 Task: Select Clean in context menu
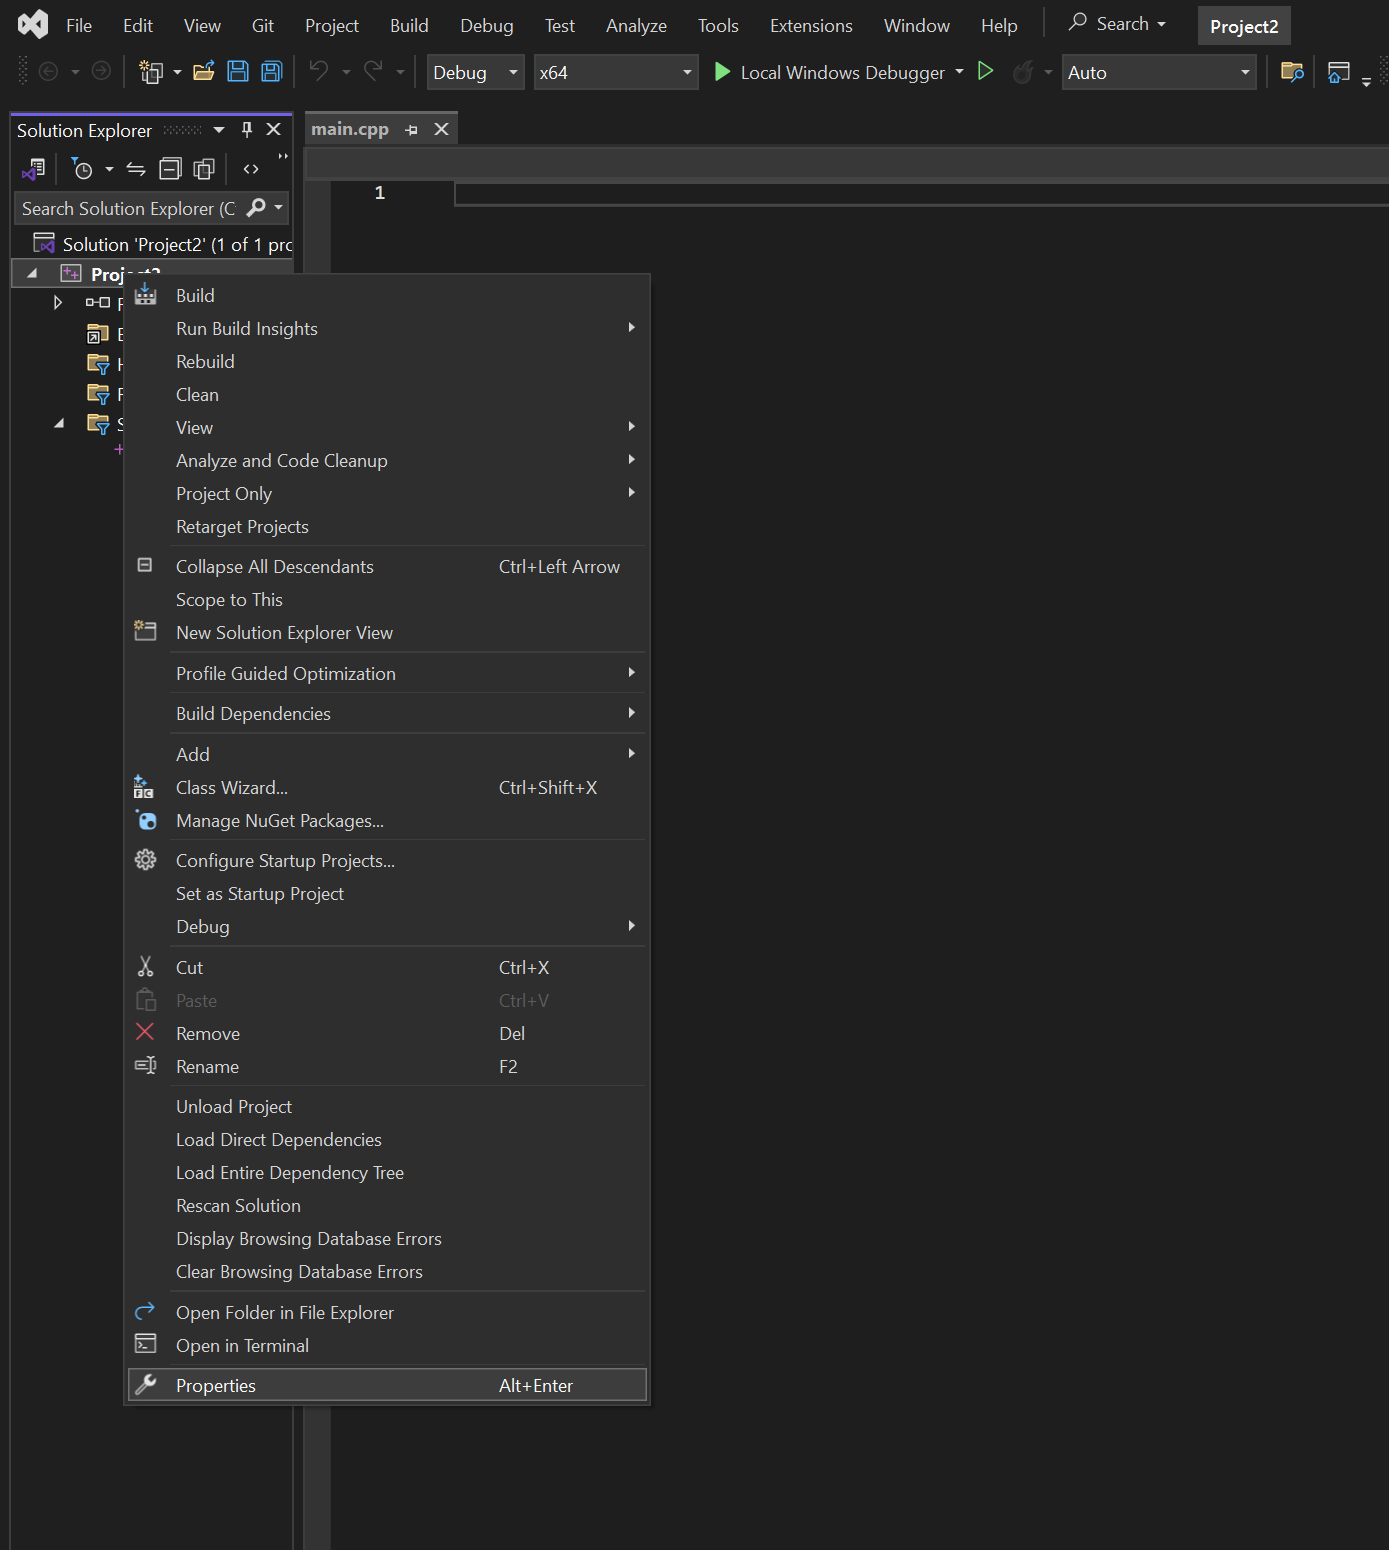386,394
